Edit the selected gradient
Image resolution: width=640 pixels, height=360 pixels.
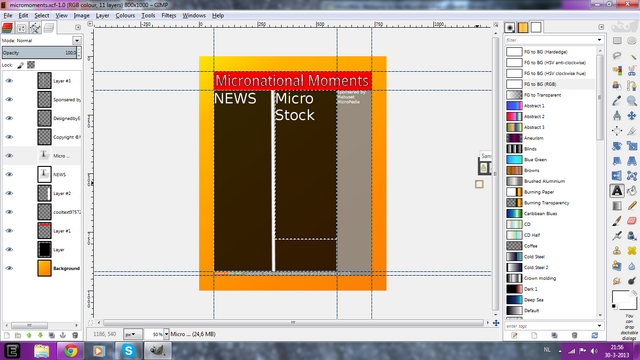(x=514, y=336)
